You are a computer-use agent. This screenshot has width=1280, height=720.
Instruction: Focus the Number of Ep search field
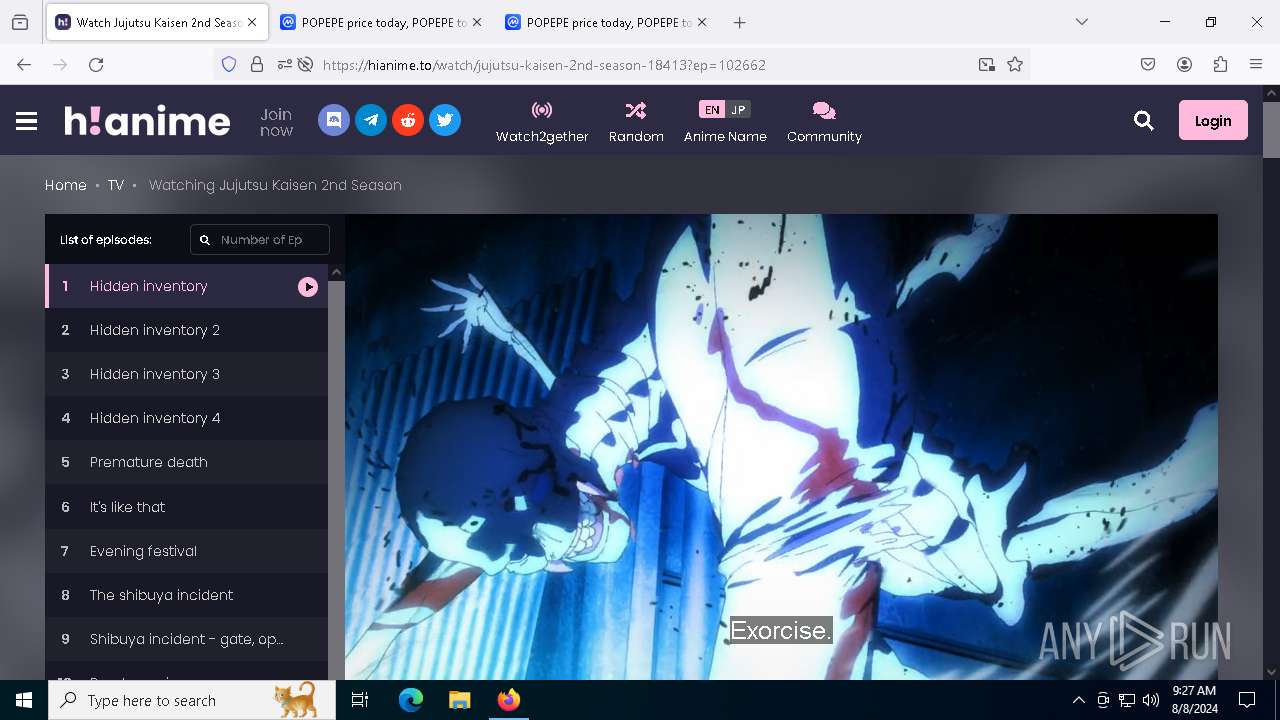click(x=260, y=240)
